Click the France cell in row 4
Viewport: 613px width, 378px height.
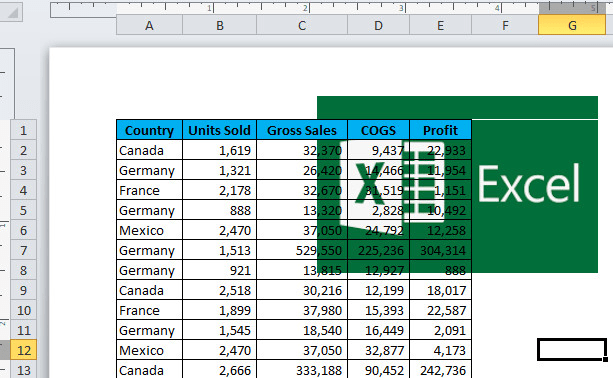(149, 190)
